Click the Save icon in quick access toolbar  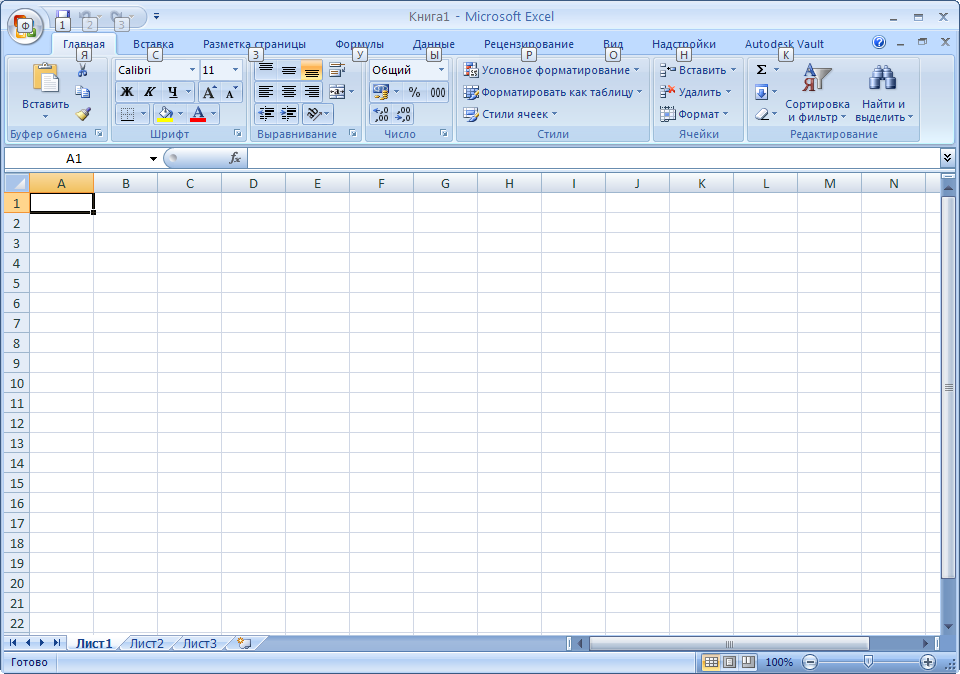point(62,17)
